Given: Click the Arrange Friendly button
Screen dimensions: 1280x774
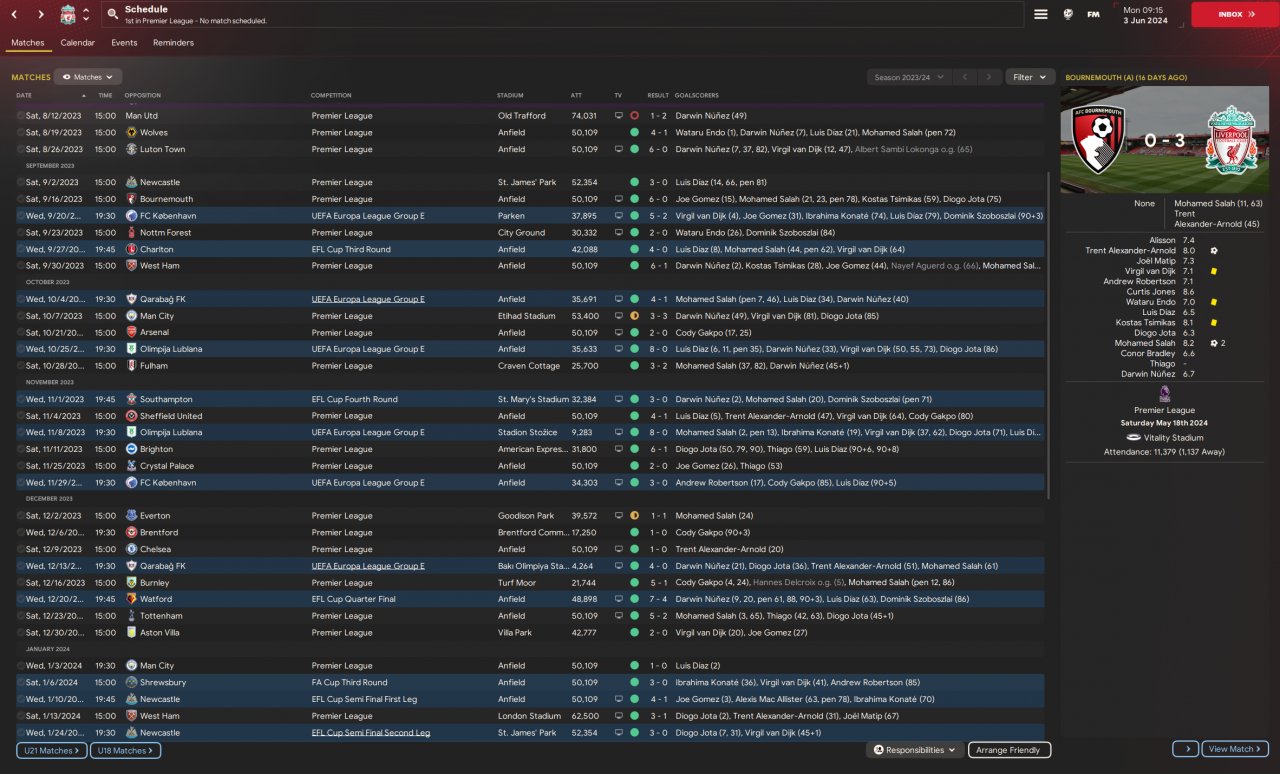Looking at the screenshot, I should click(x=1008, y=750).
